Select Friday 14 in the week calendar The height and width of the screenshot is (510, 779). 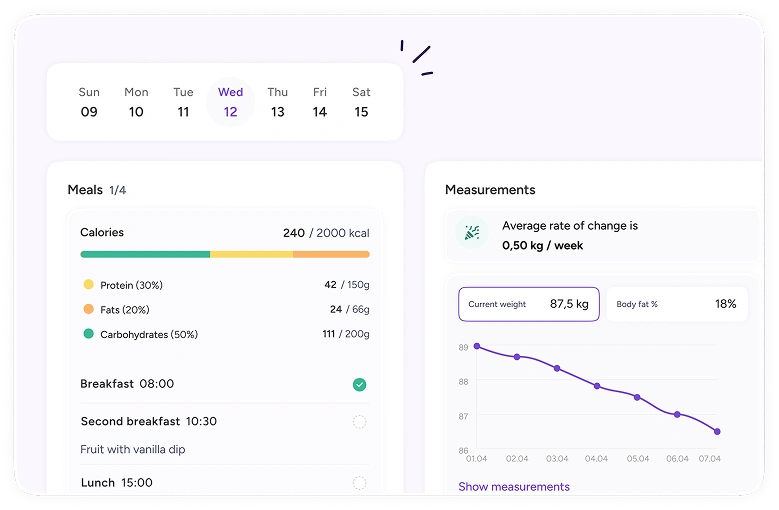tap(320, 102)
